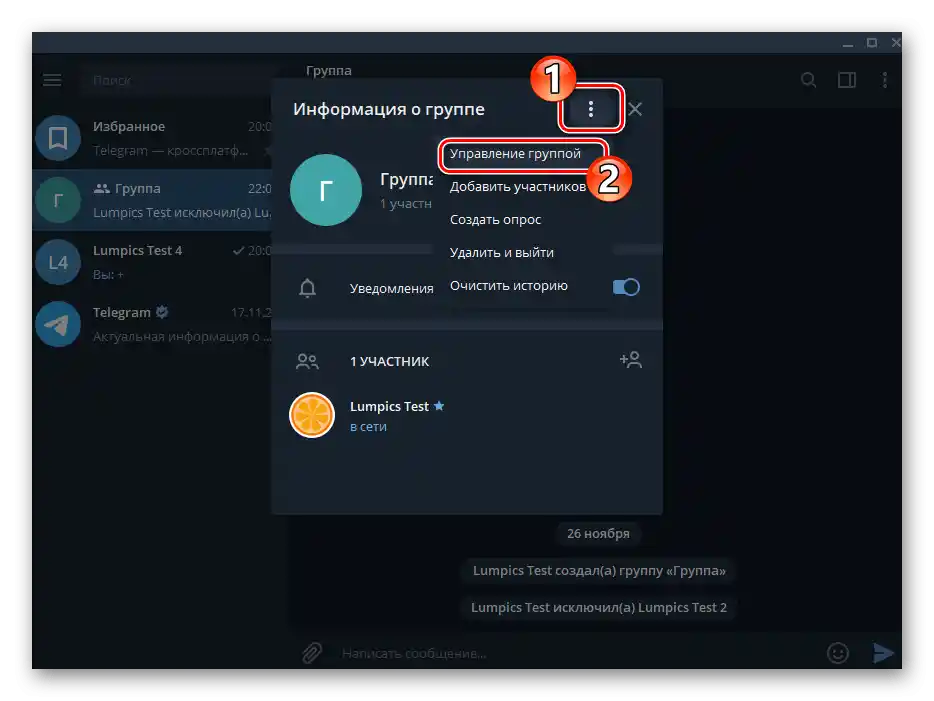Click the paperclip attachment icon
Image resolution: width=934 pixels, height=701 pixels.
(x=310, y=652)
